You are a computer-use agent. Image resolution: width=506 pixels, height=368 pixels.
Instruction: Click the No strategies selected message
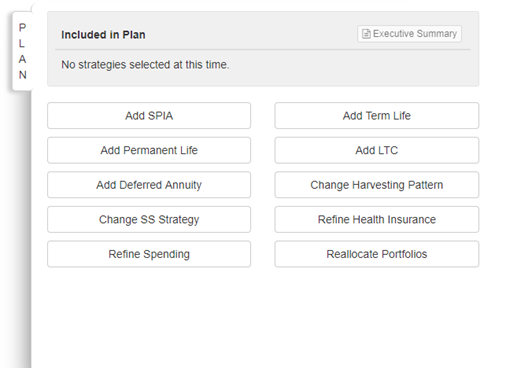coord(145,65)
